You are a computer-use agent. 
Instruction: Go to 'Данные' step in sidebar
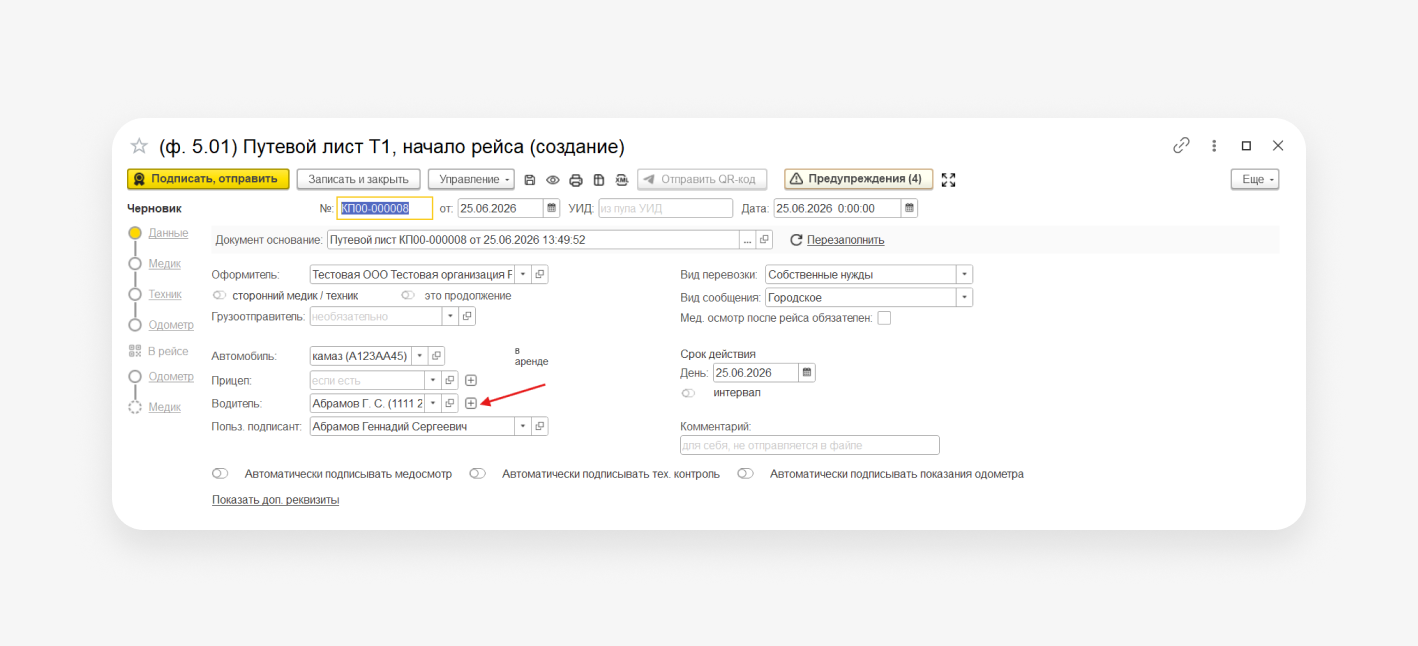[168, 233]
